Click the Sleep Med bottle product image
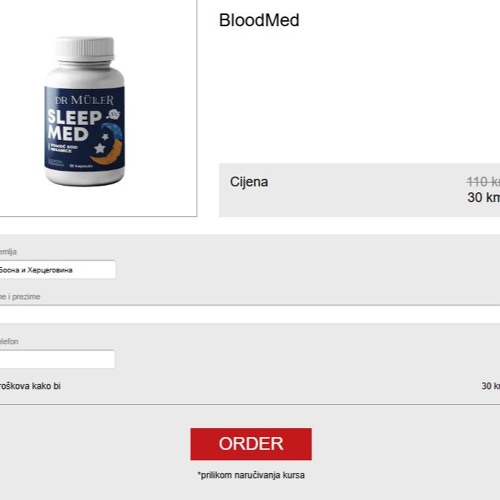This screenshot has height=500, width=500. (x=85, y=111)
